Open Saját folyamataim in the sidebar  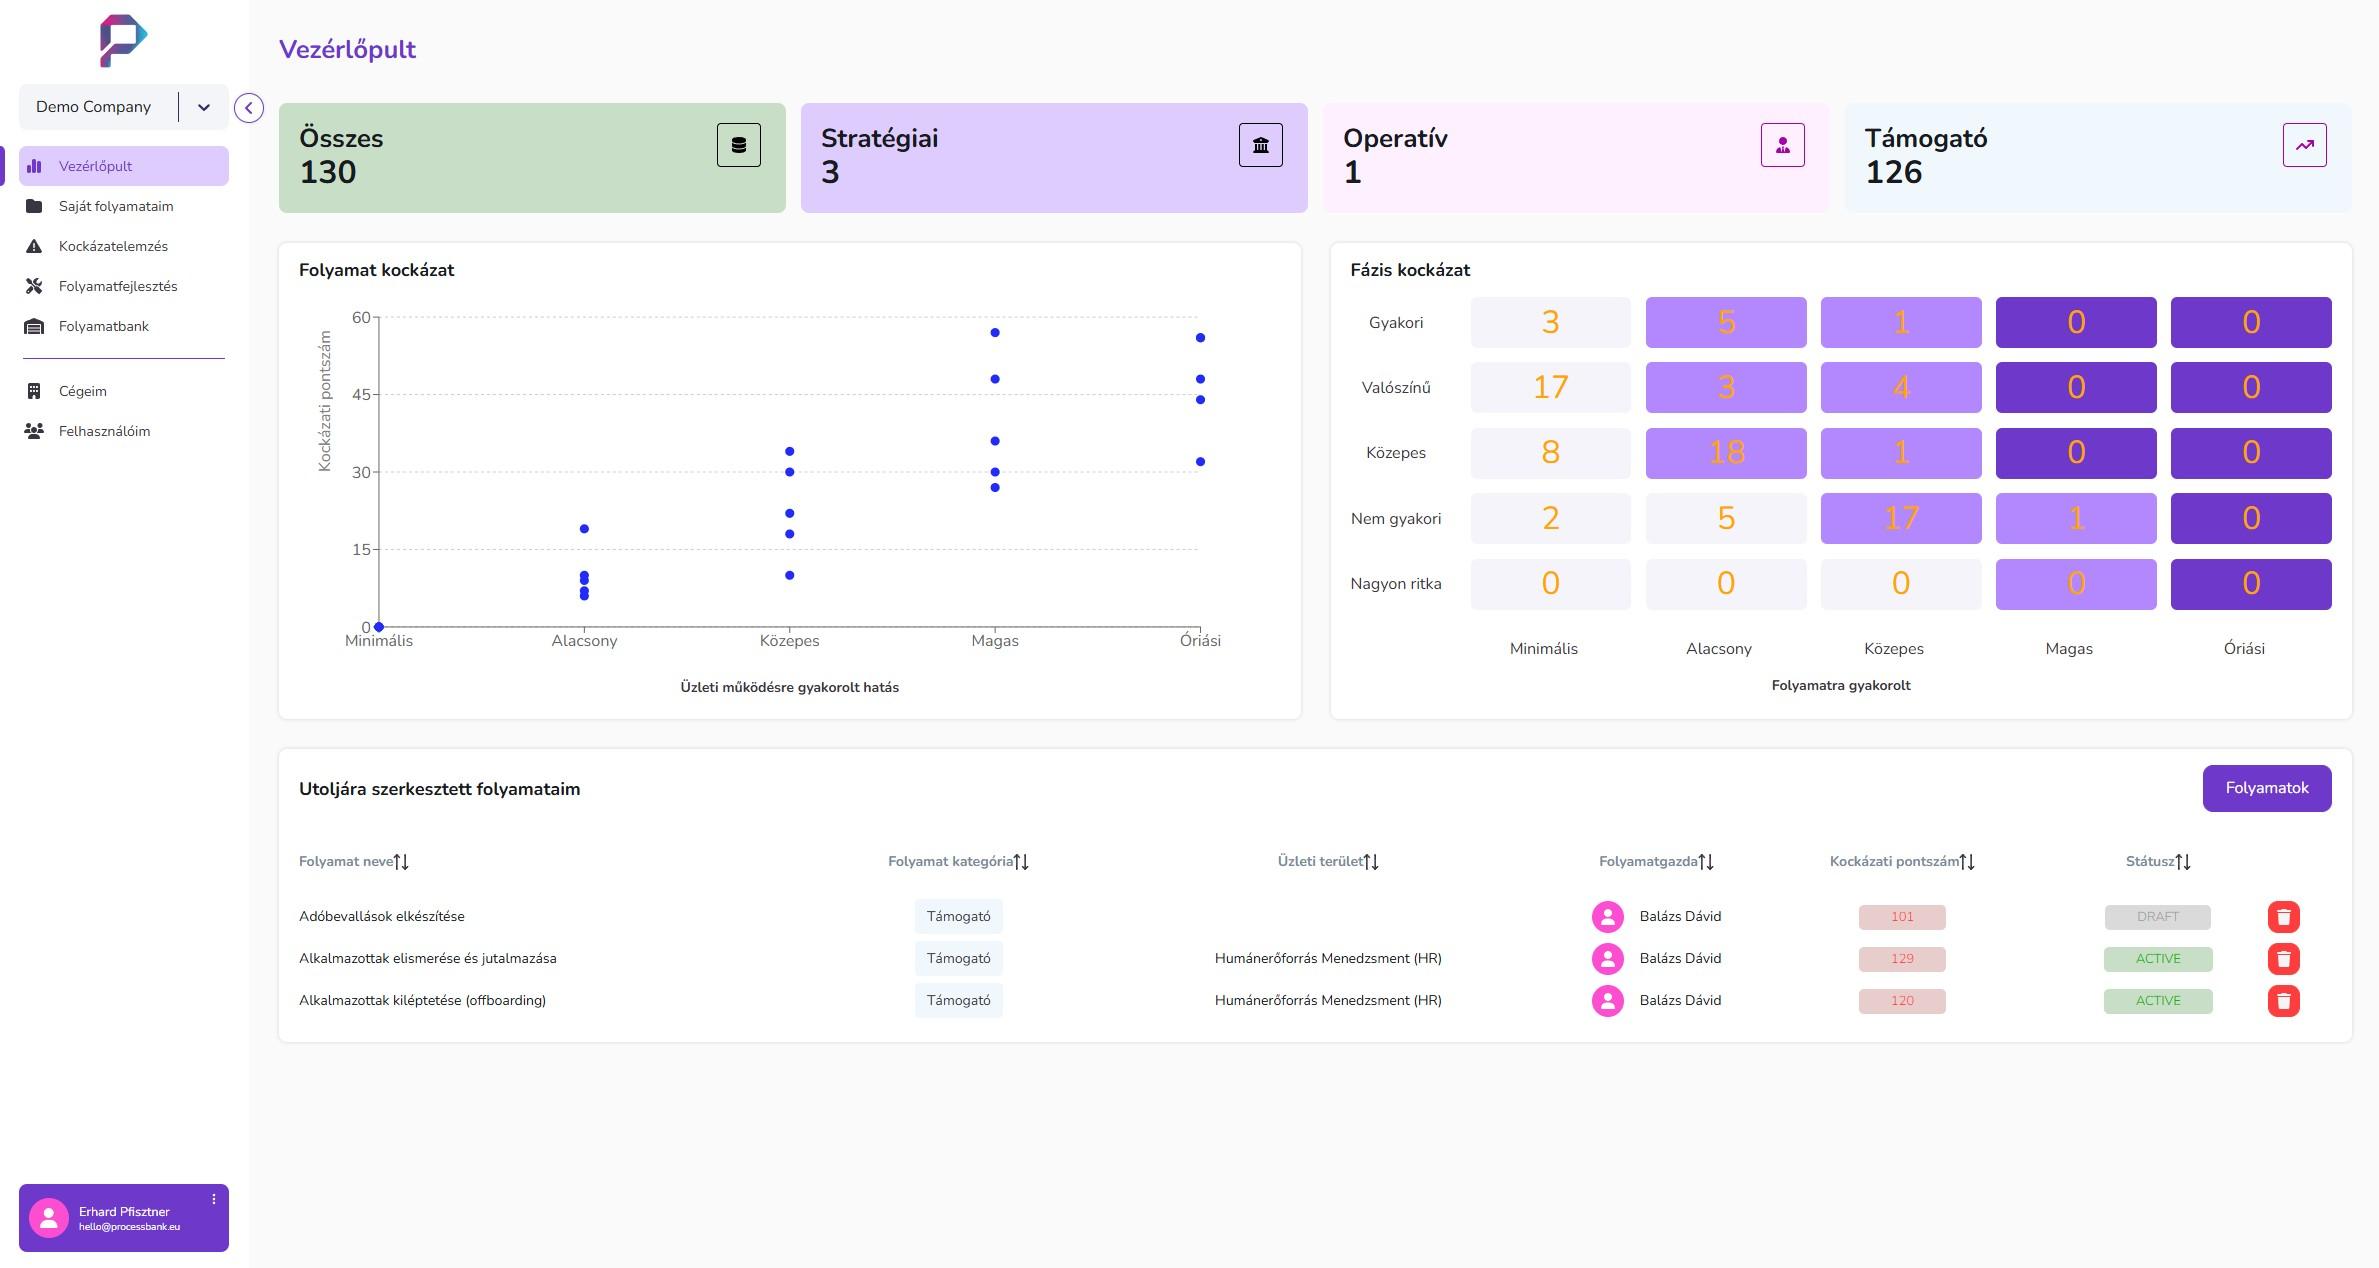116,206
